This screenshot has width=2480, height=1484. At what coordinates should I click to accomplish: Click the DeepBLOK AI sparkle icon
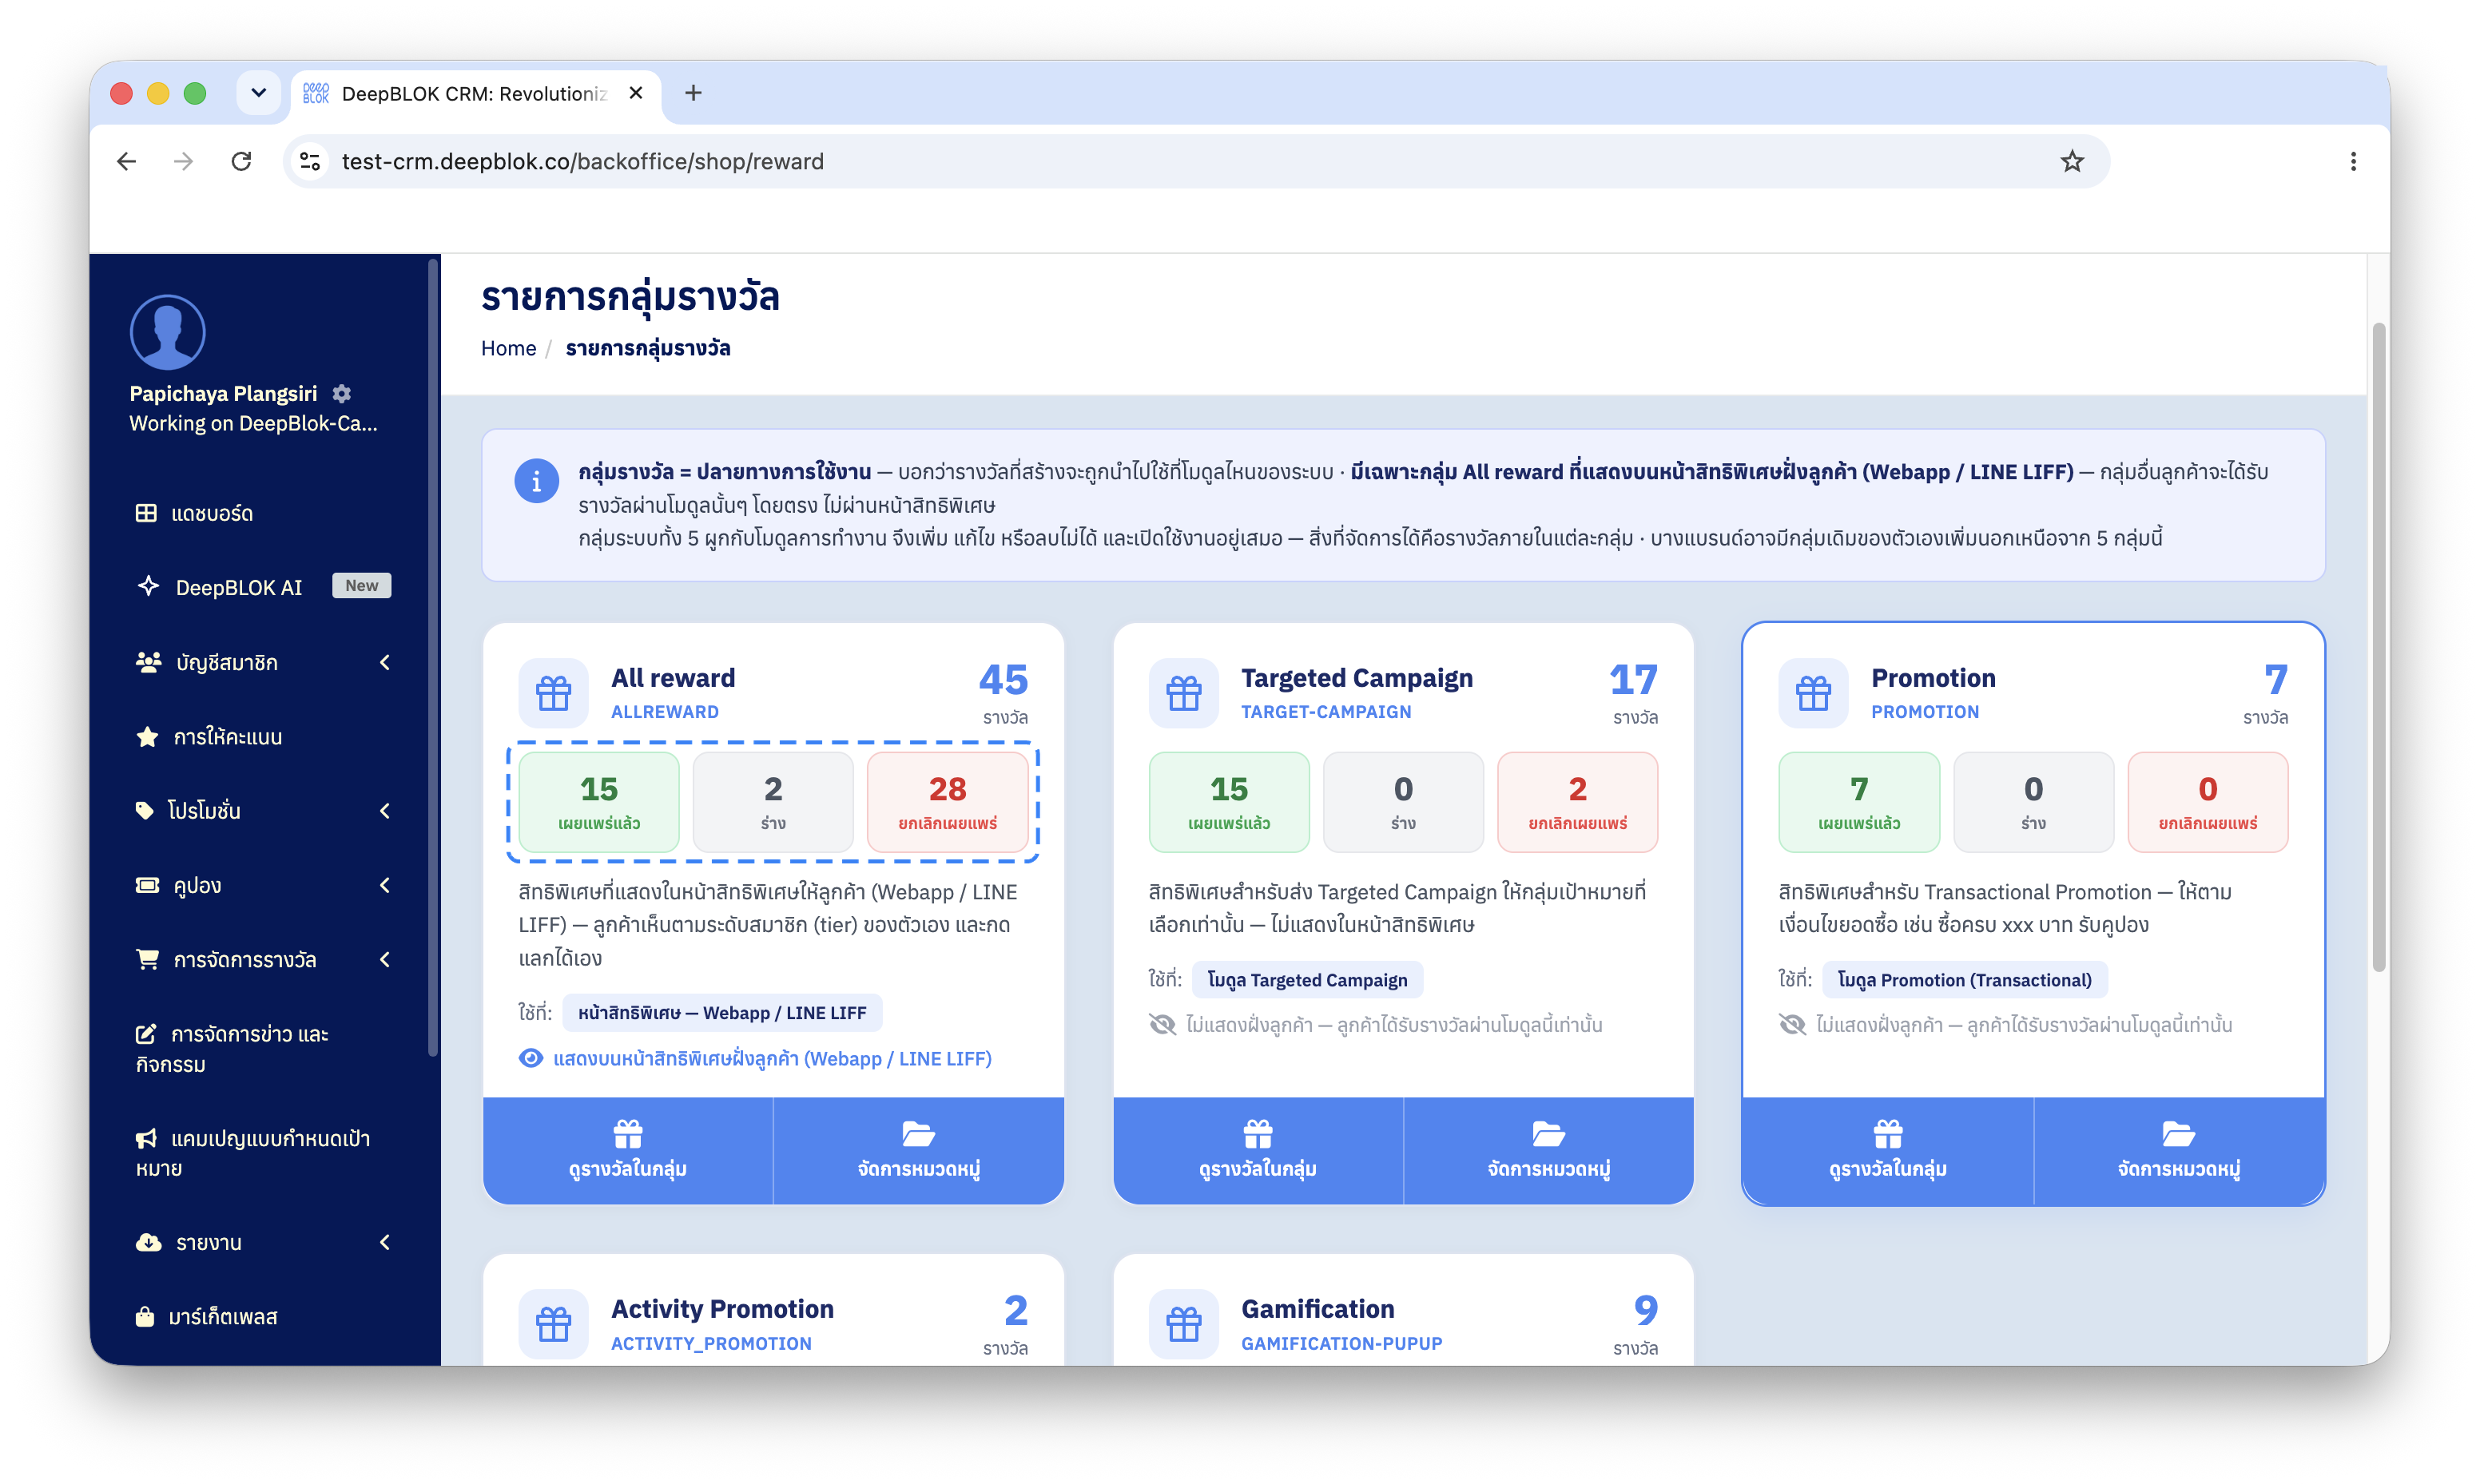[x=148, y=586]
